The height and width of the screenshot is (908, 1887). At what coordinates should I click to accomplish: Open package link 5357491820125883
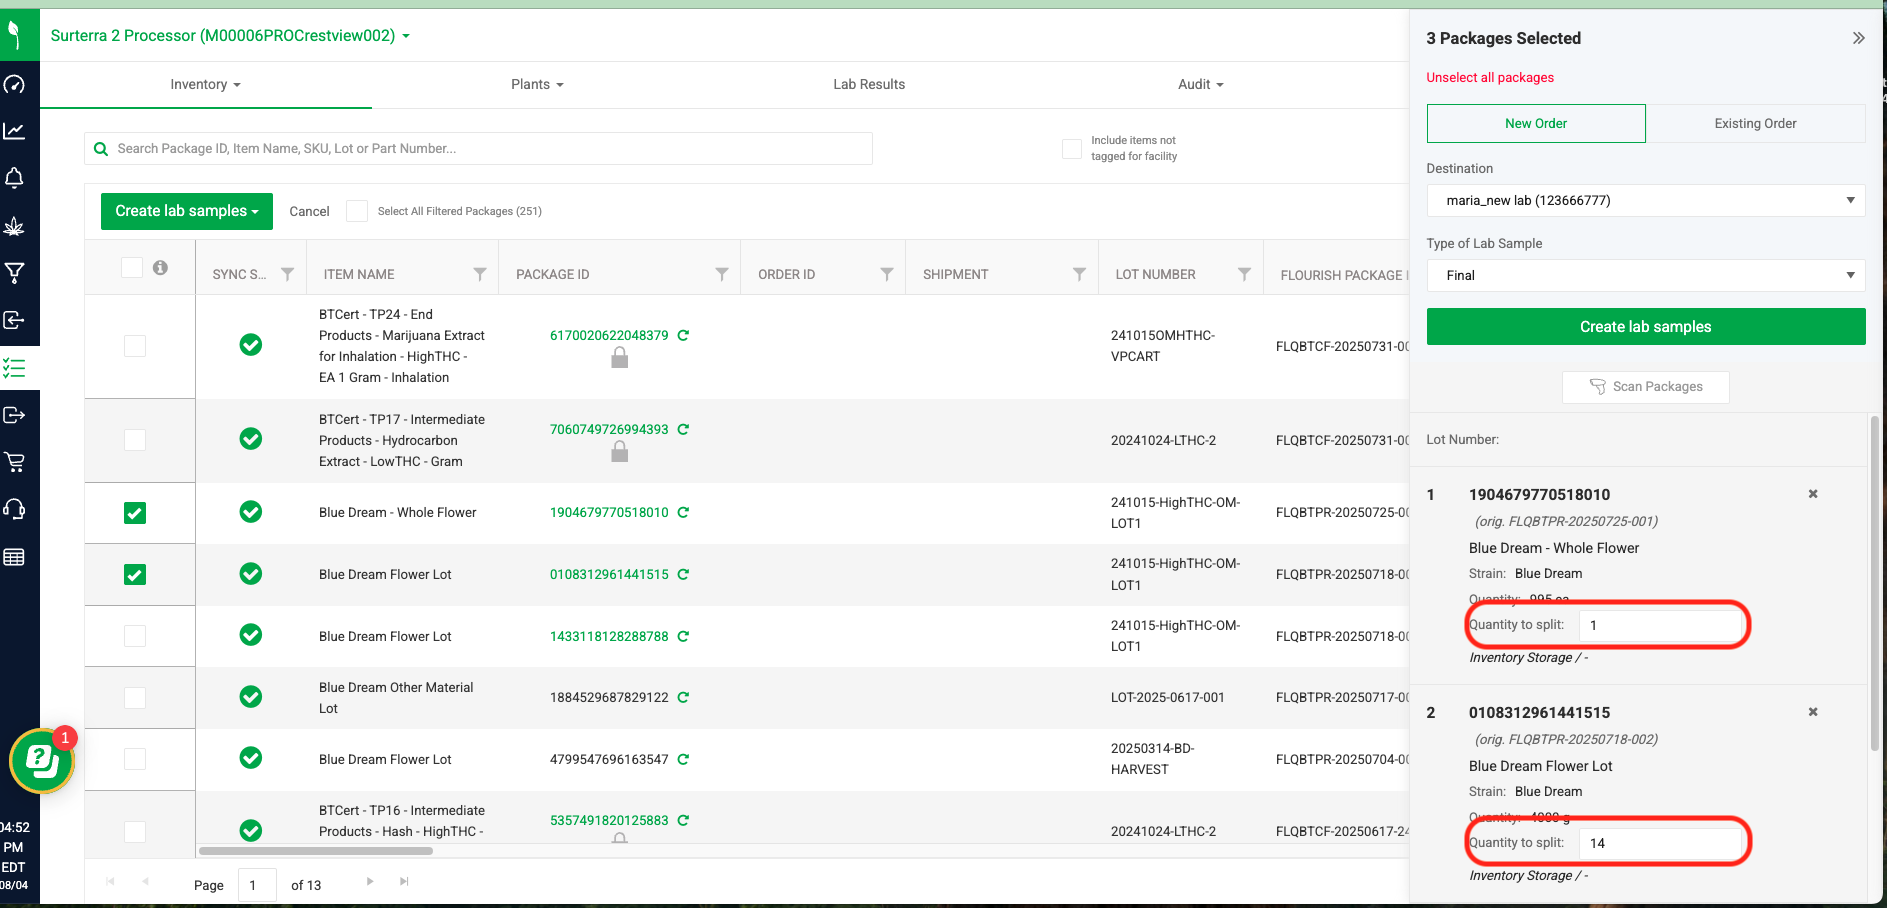(x=609, y=820)
